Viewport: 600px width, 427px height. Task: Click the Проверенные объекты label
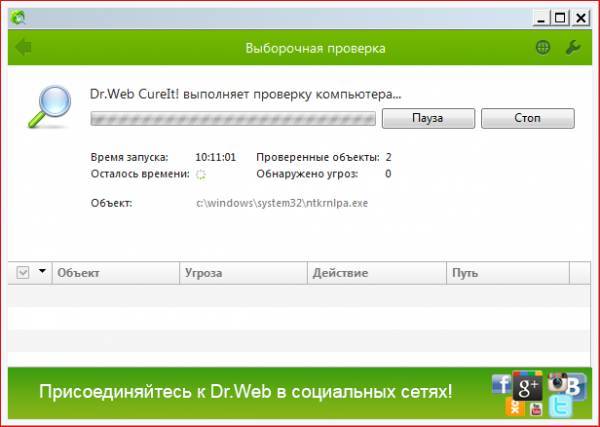tap(318, 157)
